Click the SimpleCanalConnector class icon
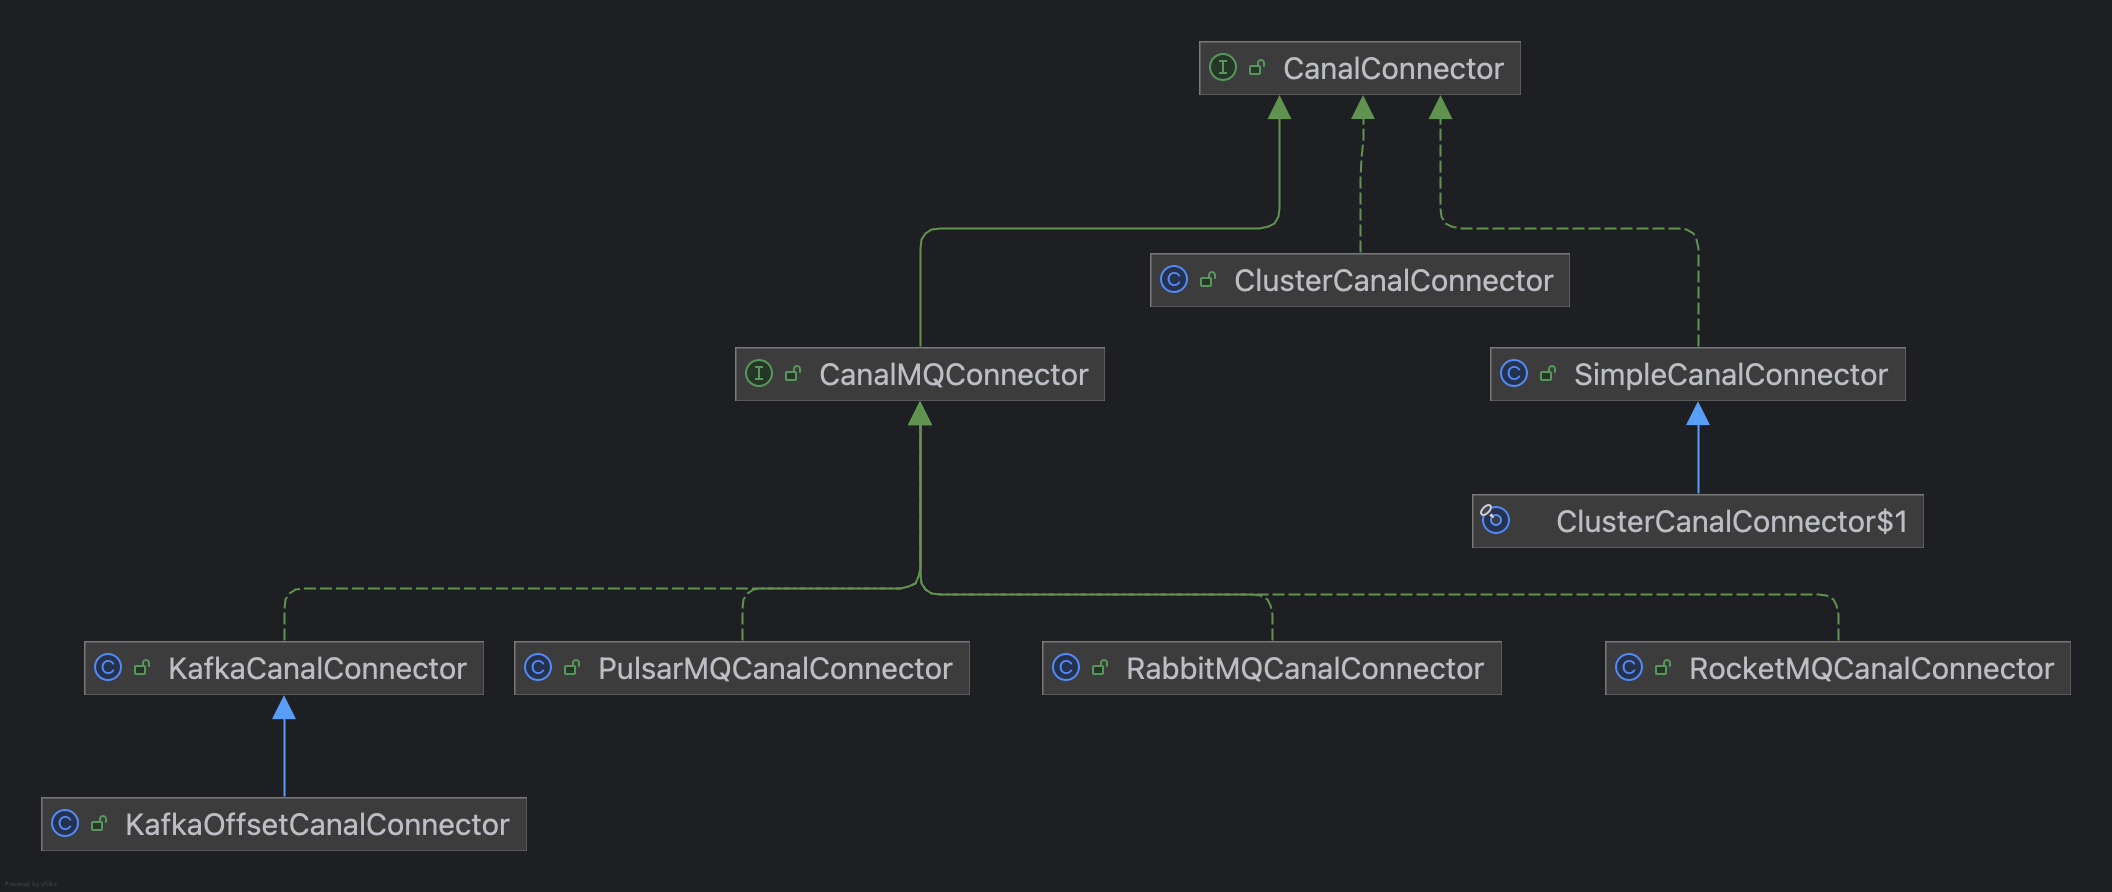The width and height of the screenshot is (2112, 892). point(1514,374)
